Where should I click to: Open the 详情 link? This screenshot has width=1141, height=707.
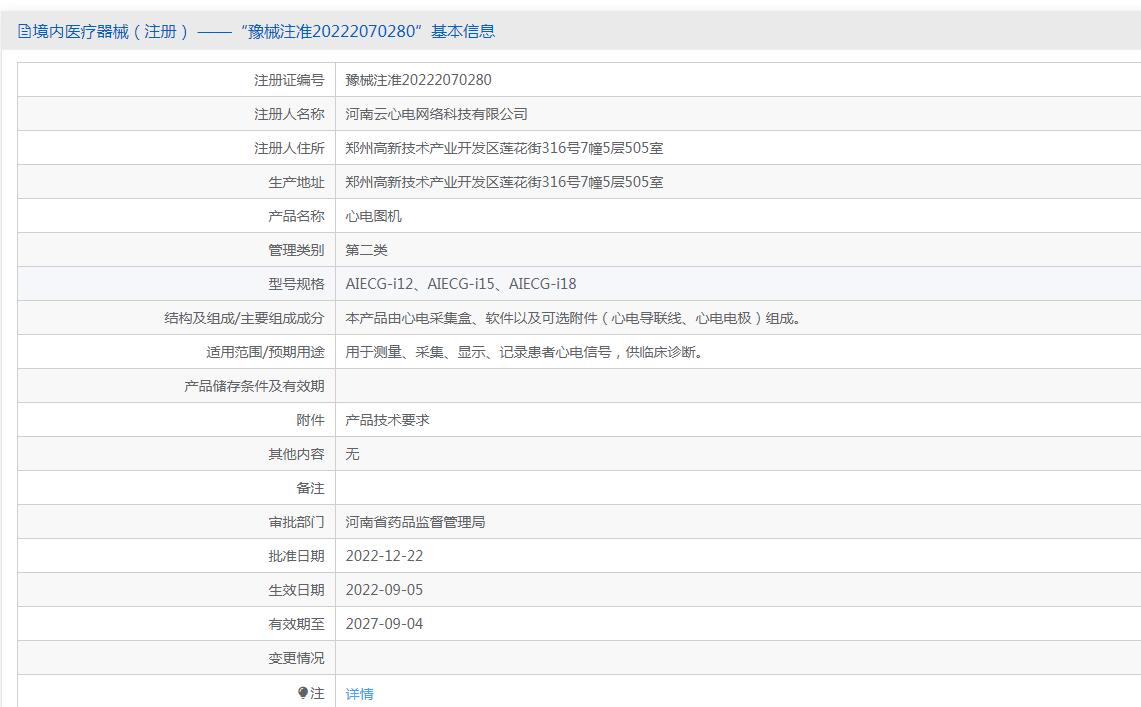359,694
